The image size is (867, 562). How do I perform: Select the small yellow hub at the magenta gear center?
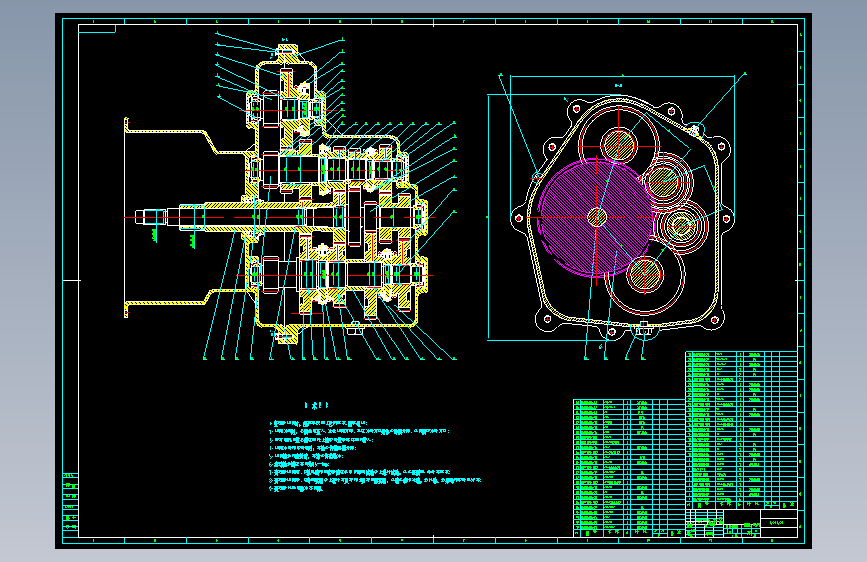coord(597,217)
